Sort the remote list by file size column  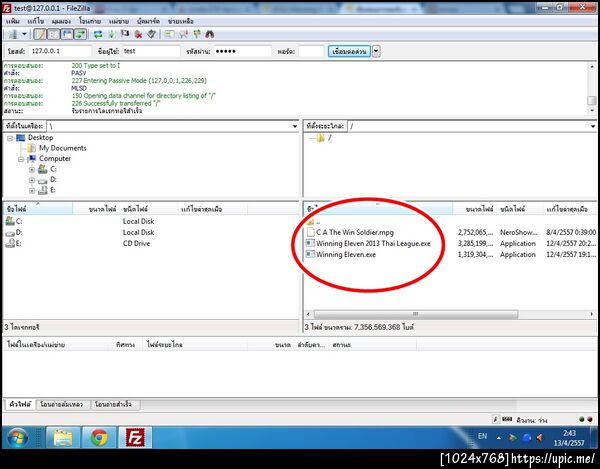tap(475, 209)
